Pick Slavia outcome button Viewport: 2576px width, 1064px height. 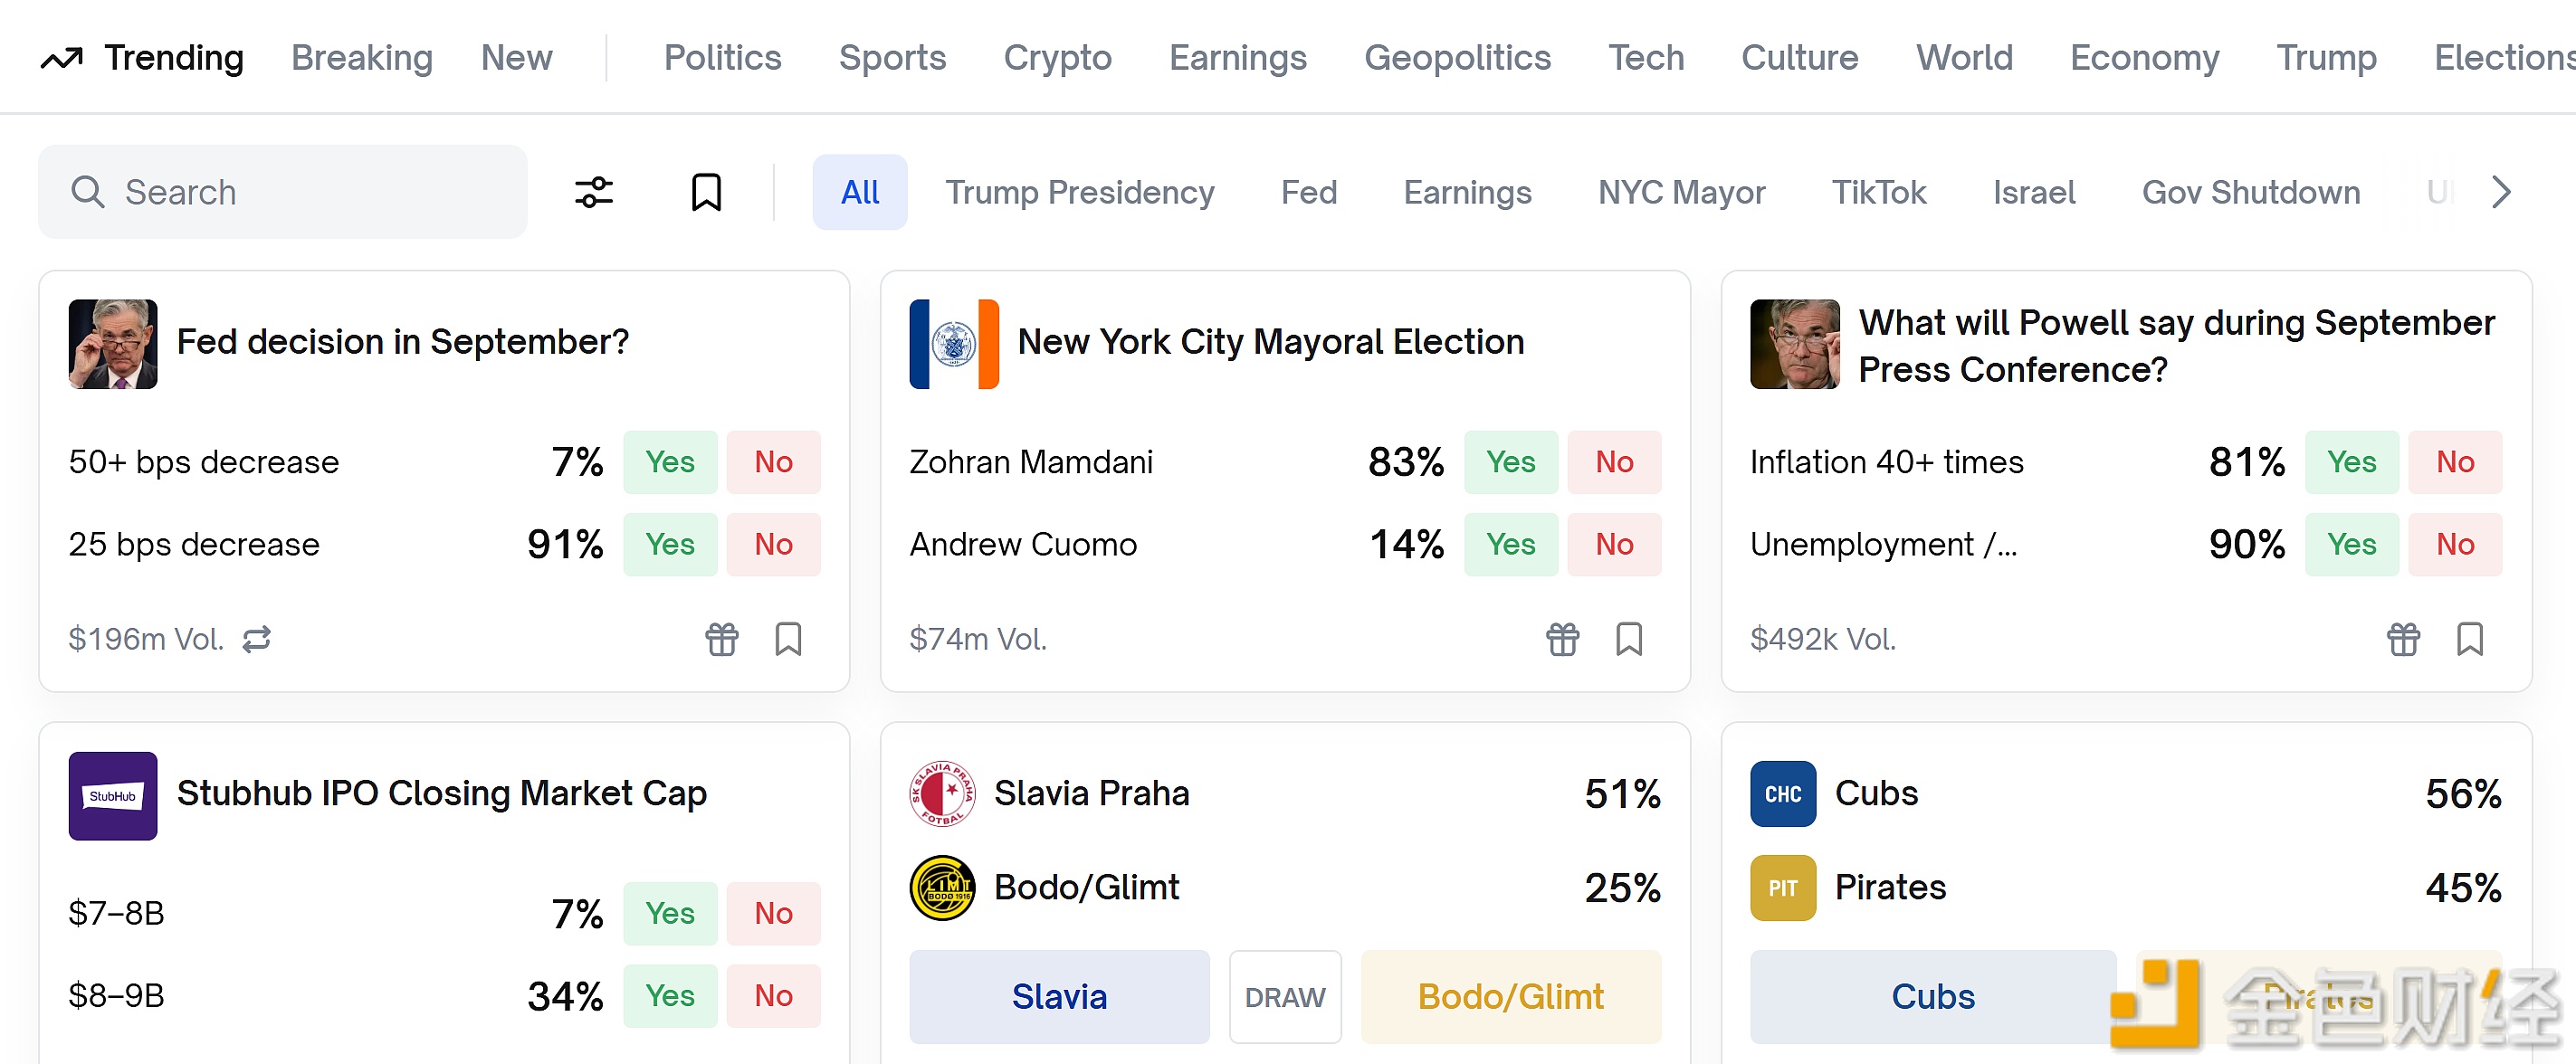click(x=1058, y=996)
